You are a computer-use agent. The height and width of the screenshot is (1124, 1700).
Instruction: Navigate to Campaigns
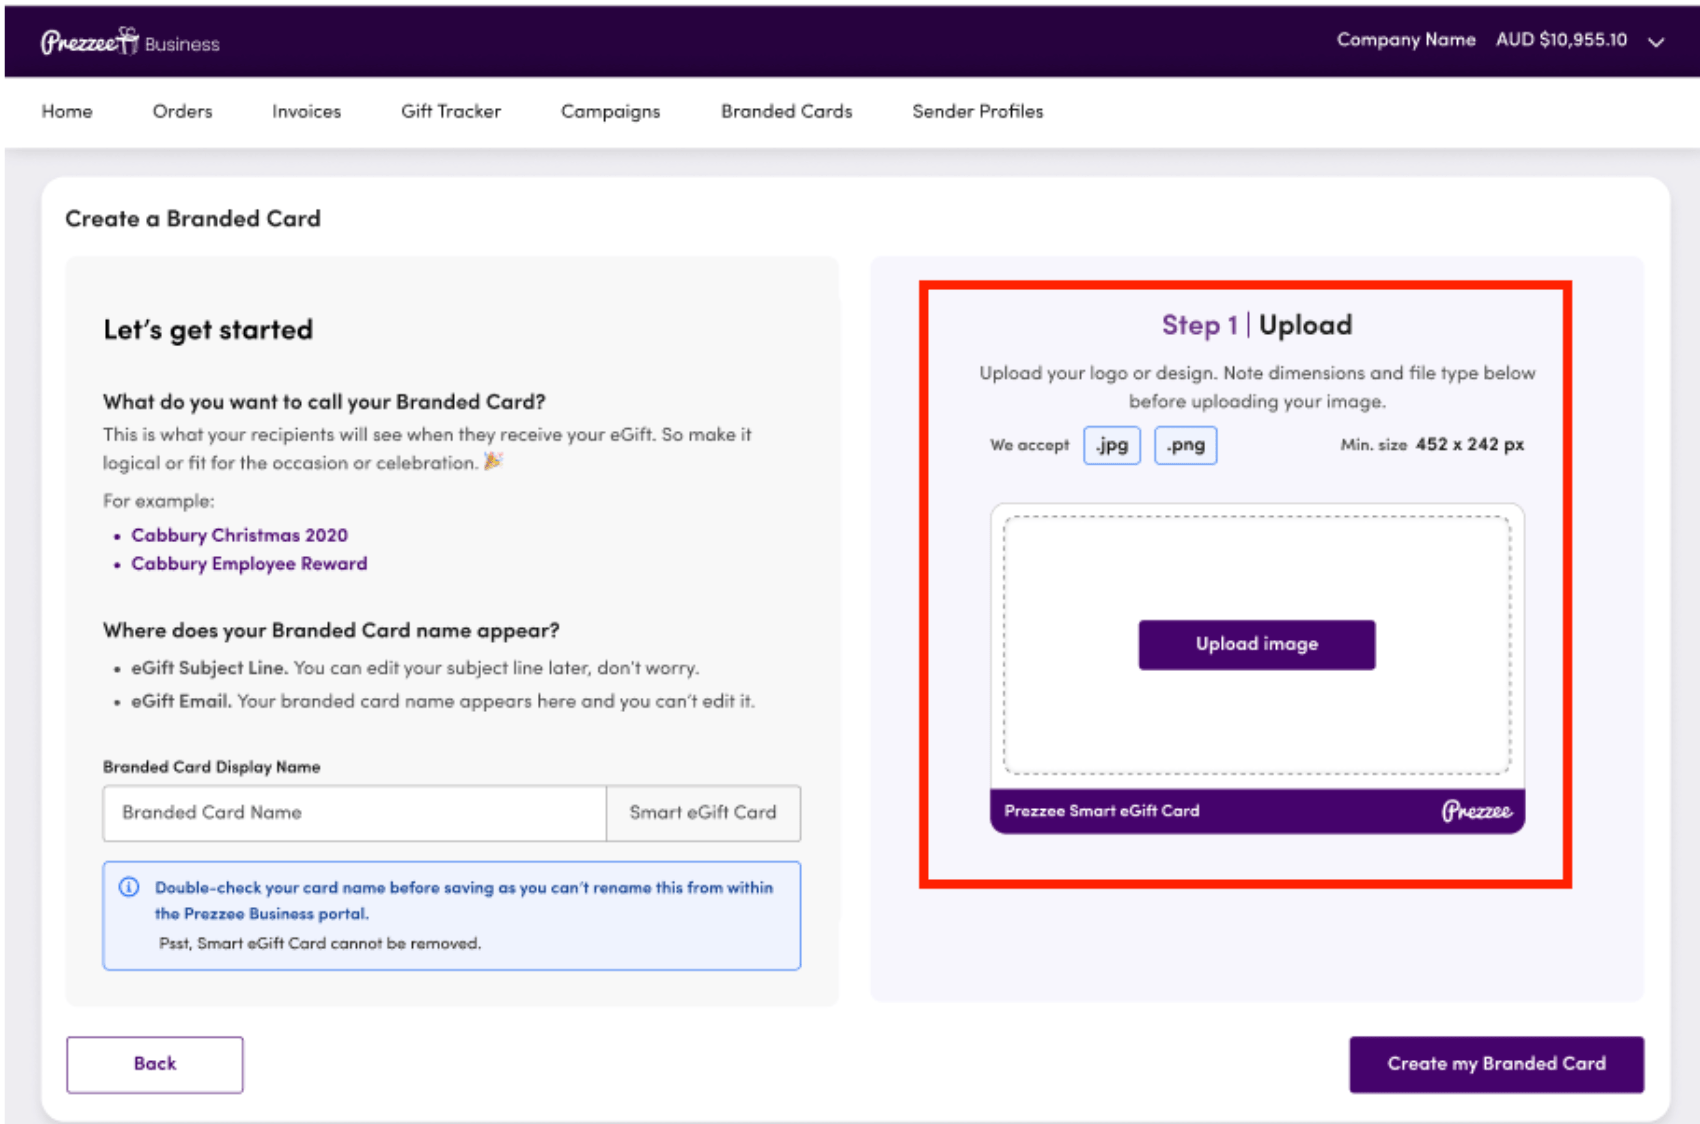pos(610,111)
